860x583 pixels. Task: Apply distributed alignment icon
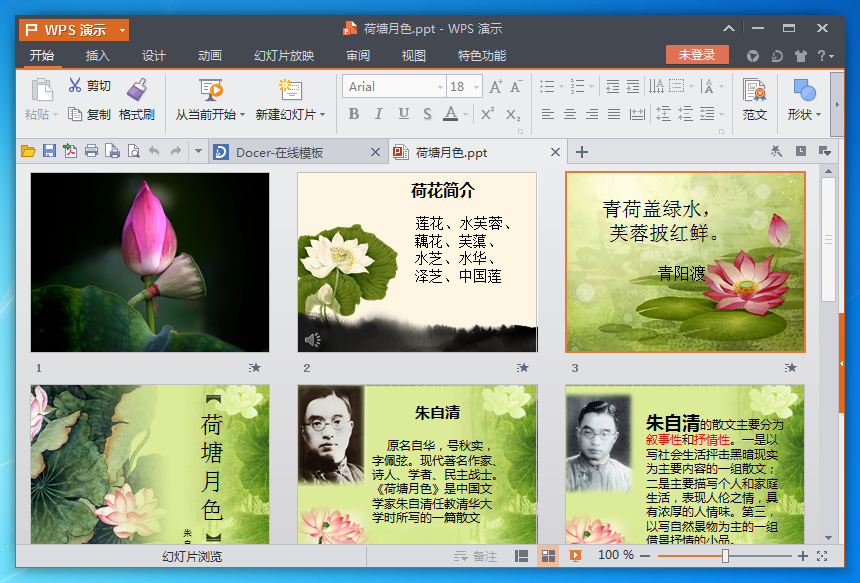pyautogui.click(x=637, y=114)
